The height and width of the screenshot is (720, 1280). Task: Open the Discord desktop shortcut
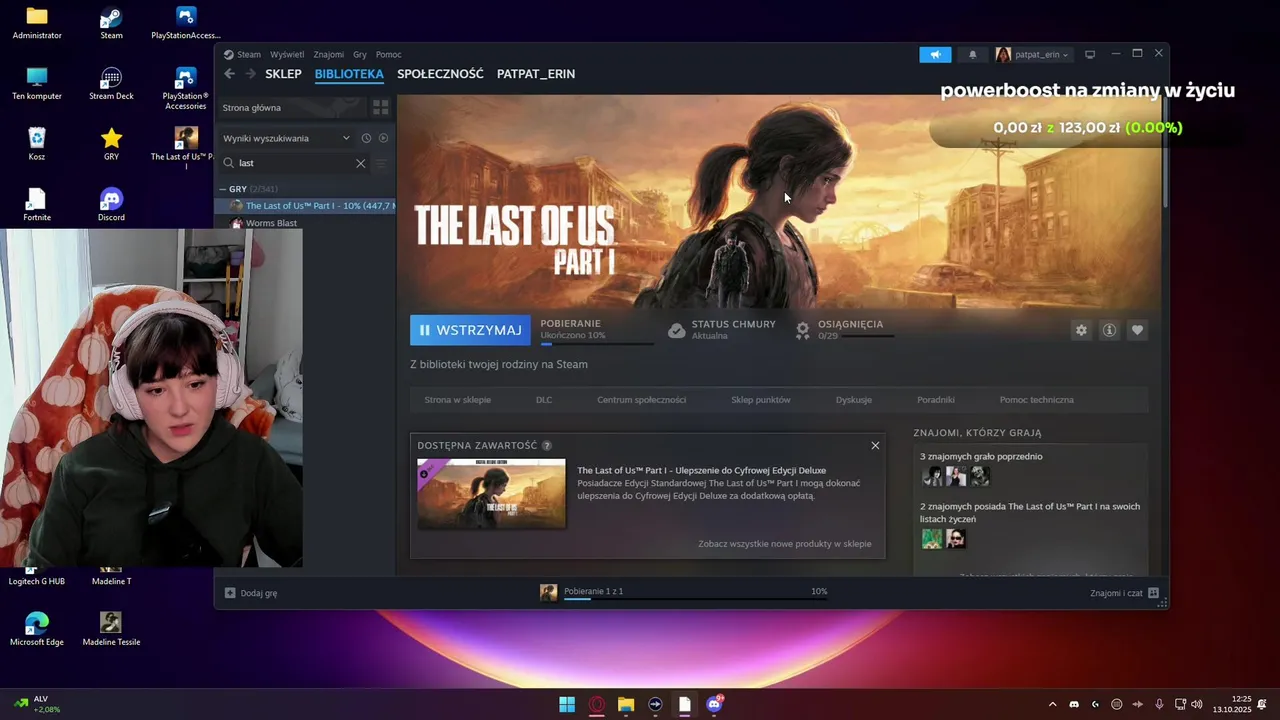click(111, 206)
